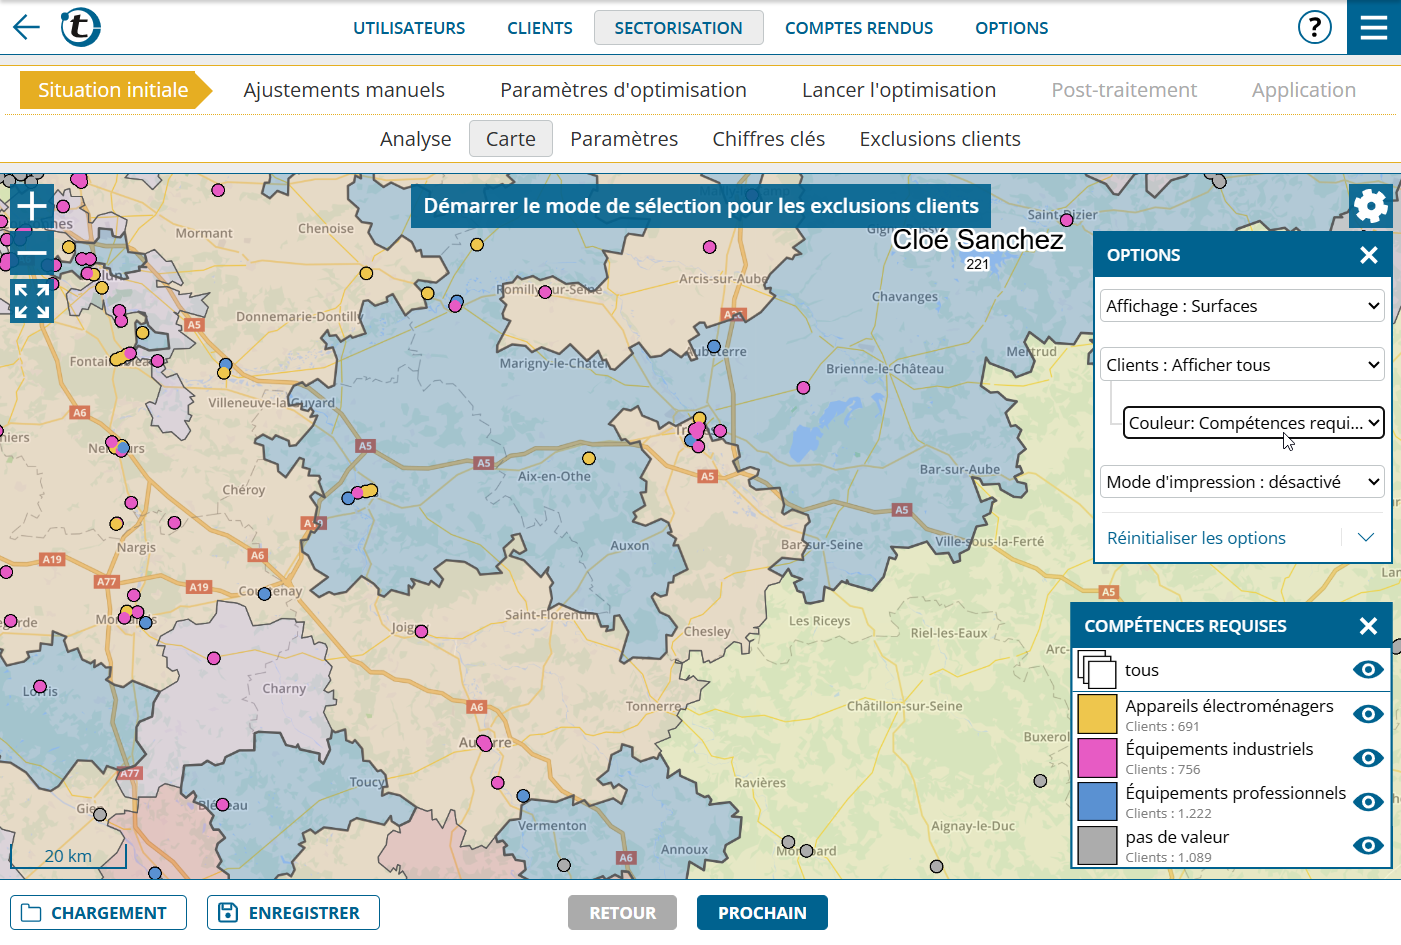This screenshot has width=1401, height=945.
Task: Hide the 'pas de valeur' clients
Action: point(1367,846)
